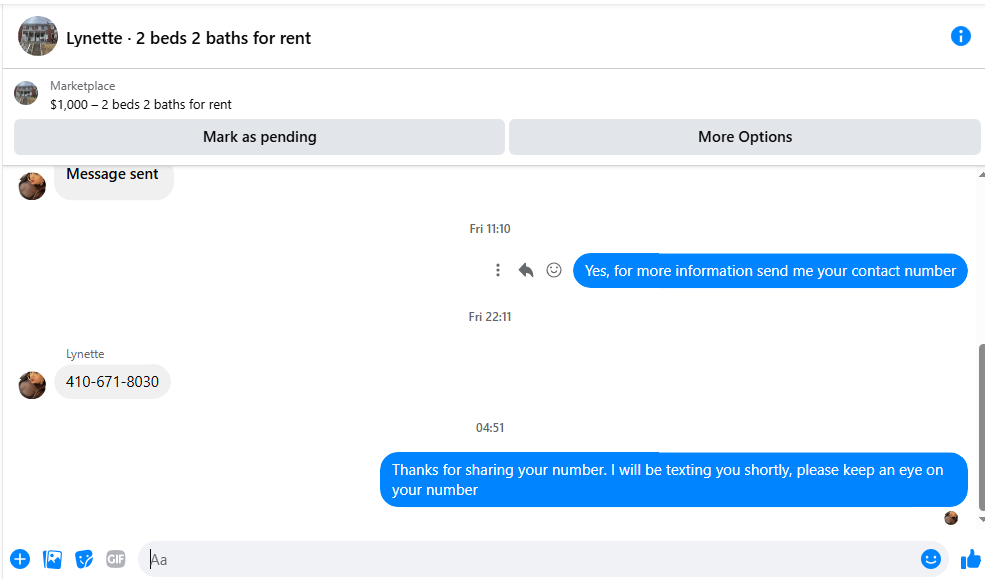
Task: Click the listing thumbnail next to Marketplace
Action: click(26, 94)
